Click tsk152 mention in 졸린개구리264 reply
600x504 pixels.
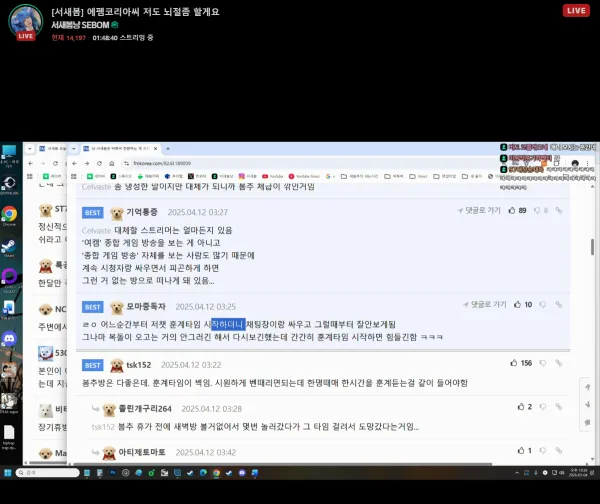click(103, 427)
